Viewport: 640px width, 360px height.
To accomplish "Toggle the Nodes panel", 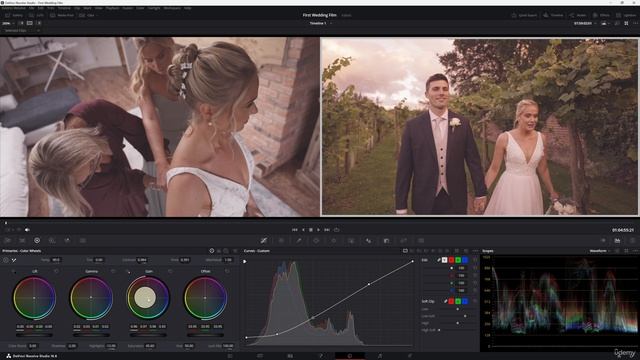I will coord(578,15).
